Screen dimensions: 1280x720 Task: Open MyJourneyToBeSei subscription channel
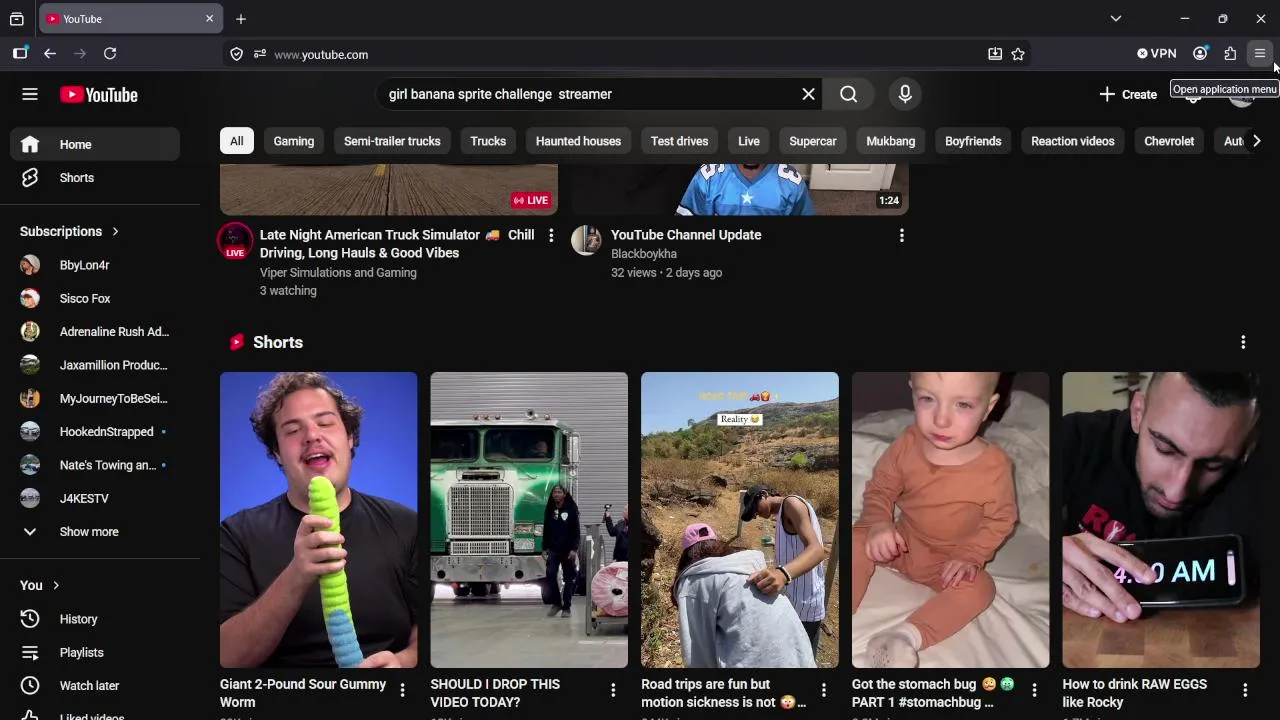coord(95,398)
